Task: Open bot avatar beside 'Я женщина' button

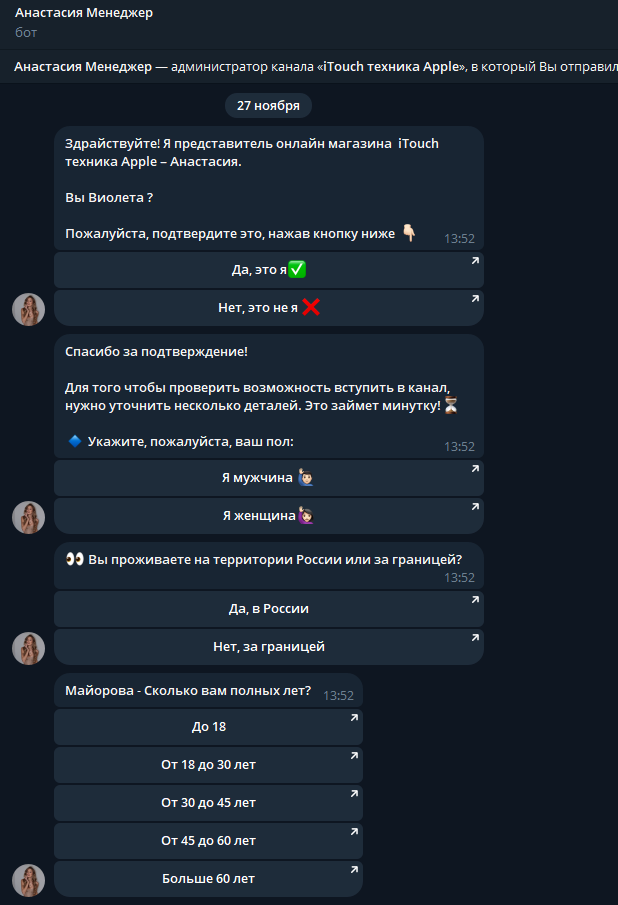Action: 29,517
